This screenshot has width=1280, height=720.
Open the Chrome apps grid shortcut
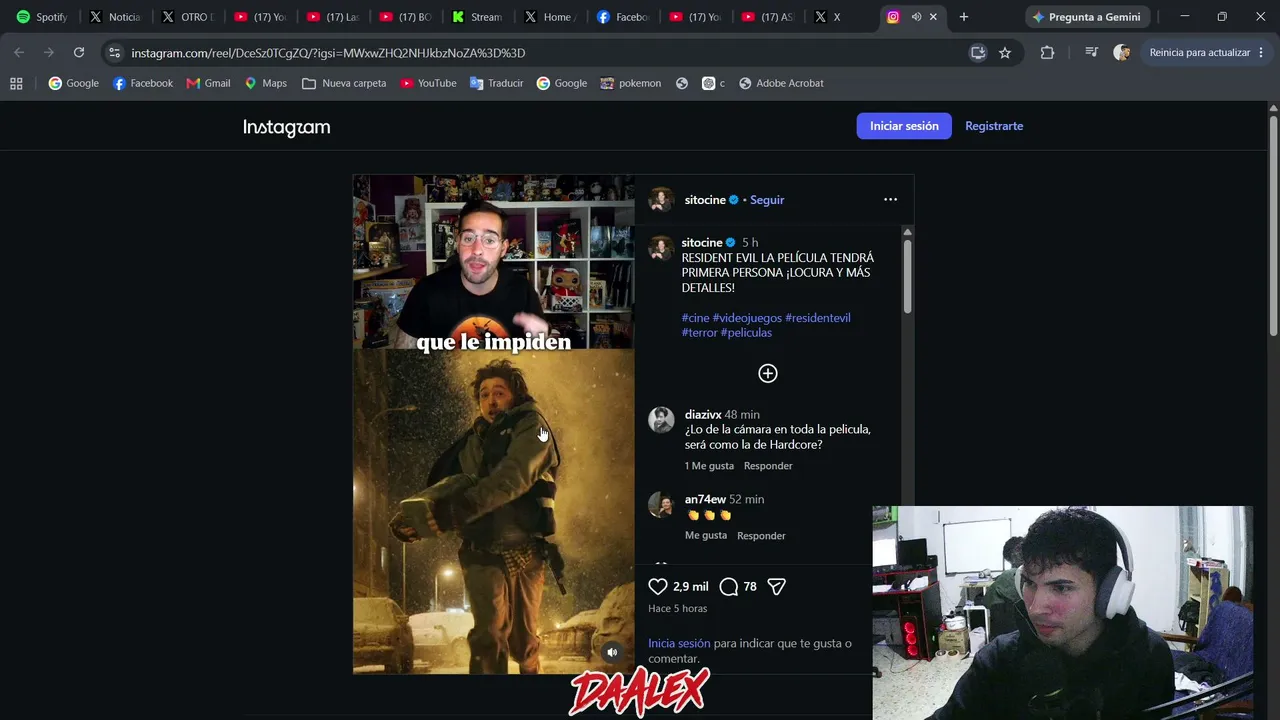coord(16,83)
